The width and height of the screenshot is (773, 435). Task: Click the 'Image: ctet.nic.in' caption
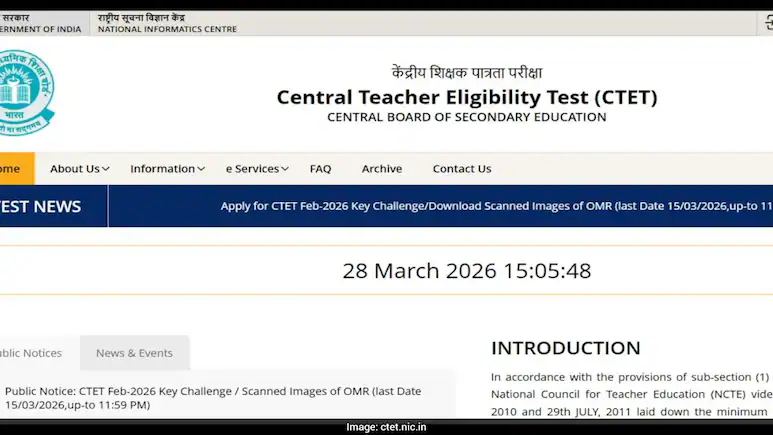click(386, 427)
